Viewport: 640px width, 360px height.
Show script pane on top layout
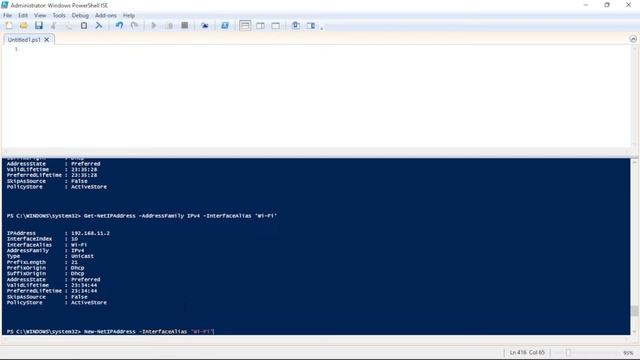coord(245,25)
